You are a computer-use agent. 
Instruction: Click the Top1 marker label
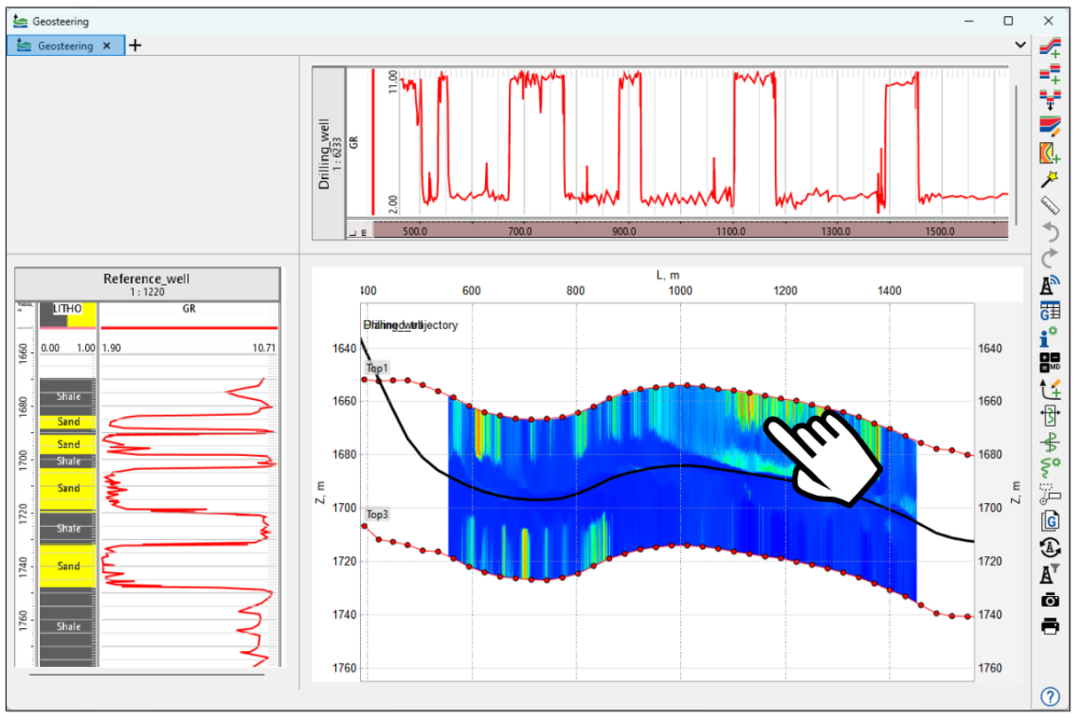pyautogui.click(x=377, y=369)
